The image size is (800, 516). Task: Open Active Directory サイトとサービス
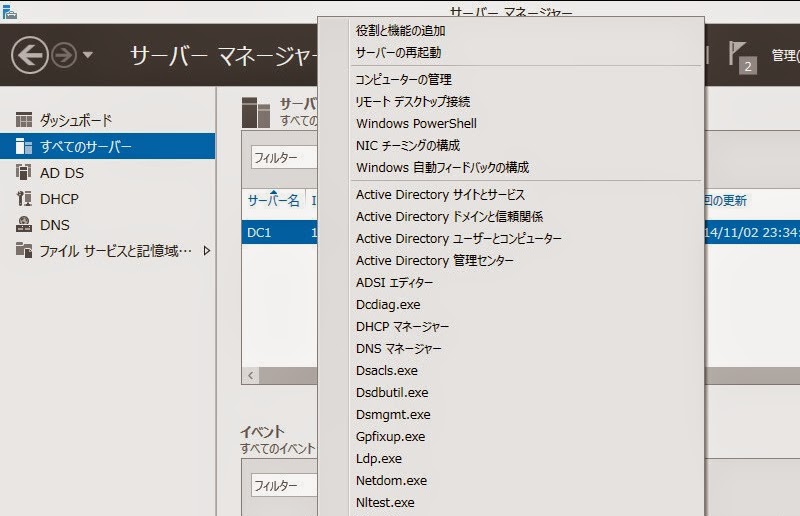(440, 194)
